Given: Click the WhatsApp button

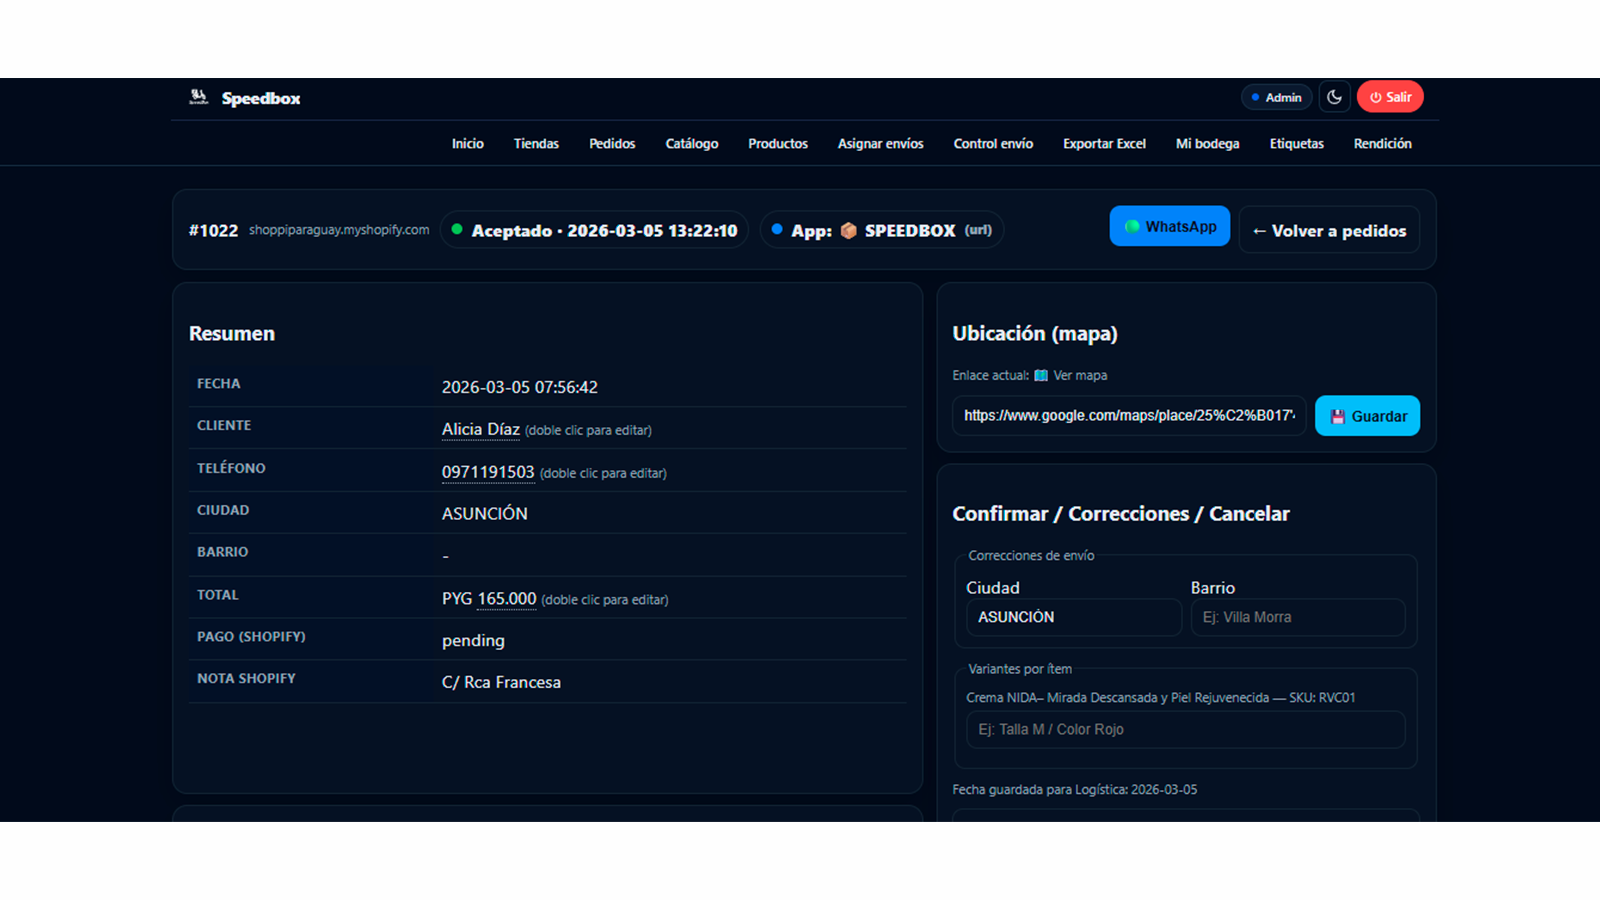Looking at the screenshot, I should 1170,227.
